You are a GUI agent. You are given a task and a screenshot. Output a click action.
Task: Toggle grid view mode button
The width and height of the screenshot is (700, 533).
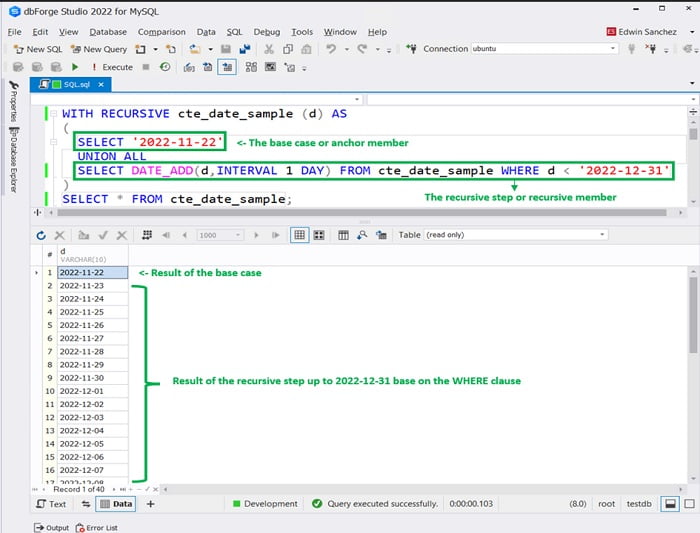[x=298, y=235]
